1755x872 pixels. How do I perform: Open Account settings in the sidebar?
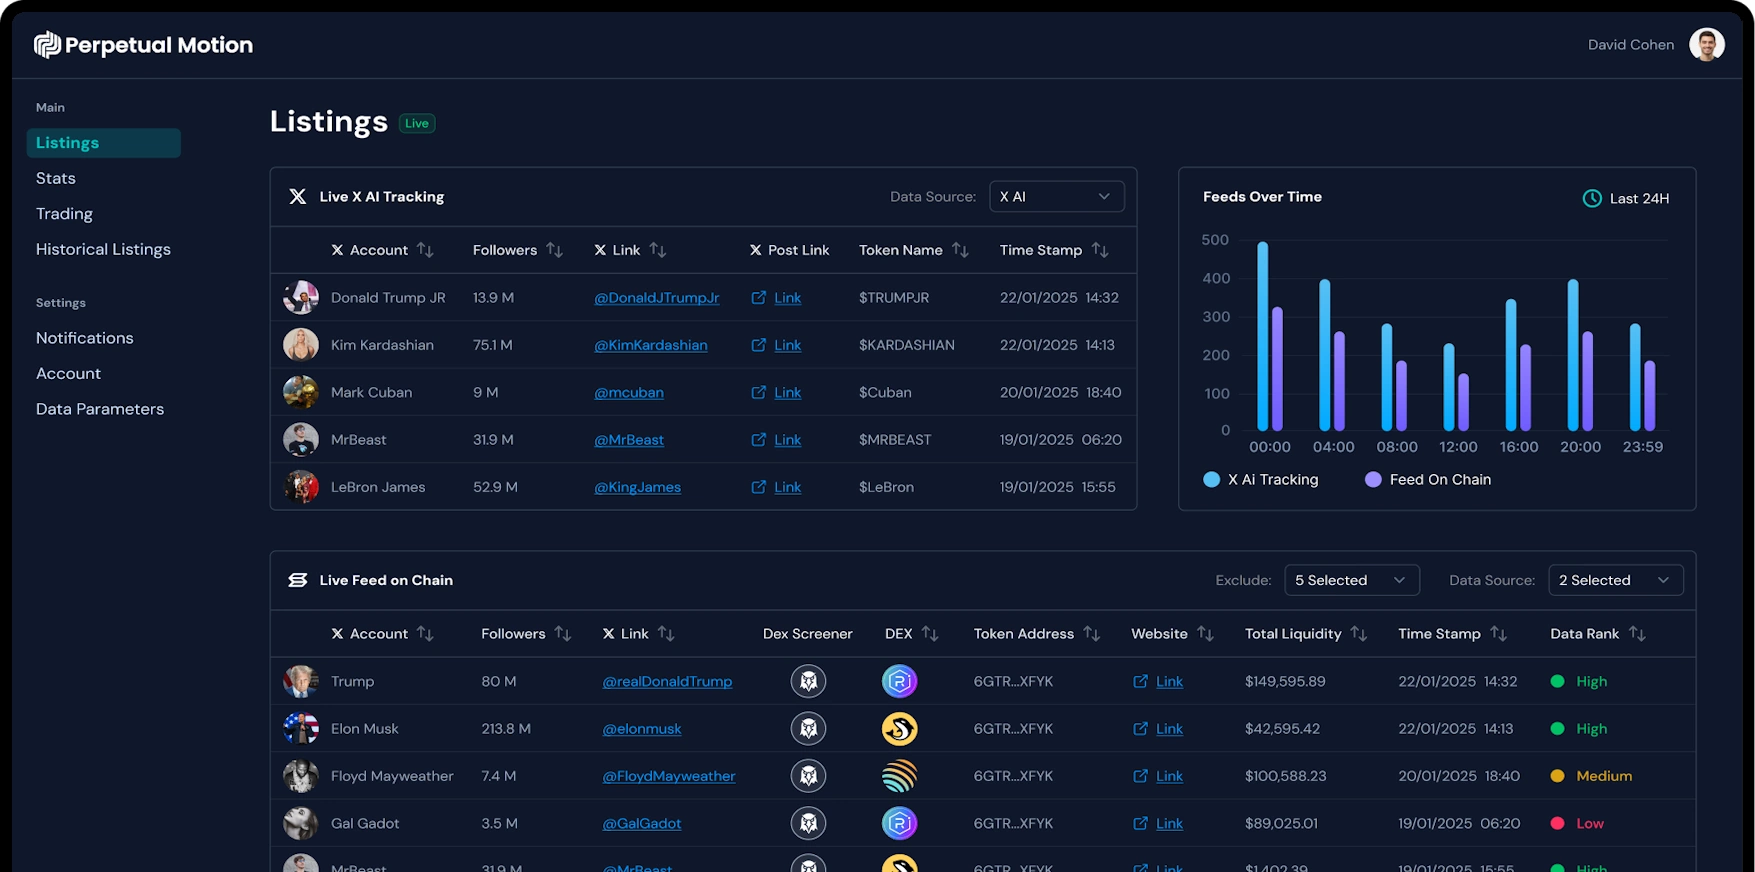pos(68,373)
